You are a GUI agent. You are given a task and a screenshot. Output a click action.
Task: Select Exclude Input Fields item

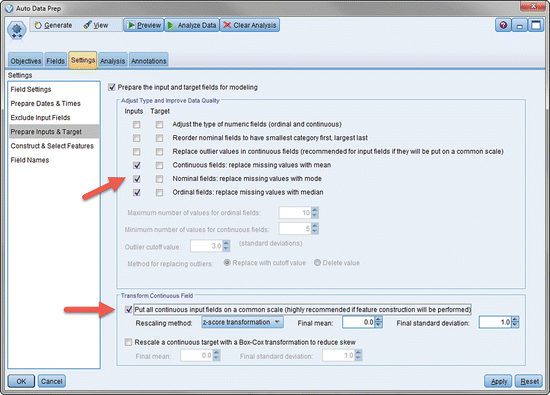click(x=54, y=118)
